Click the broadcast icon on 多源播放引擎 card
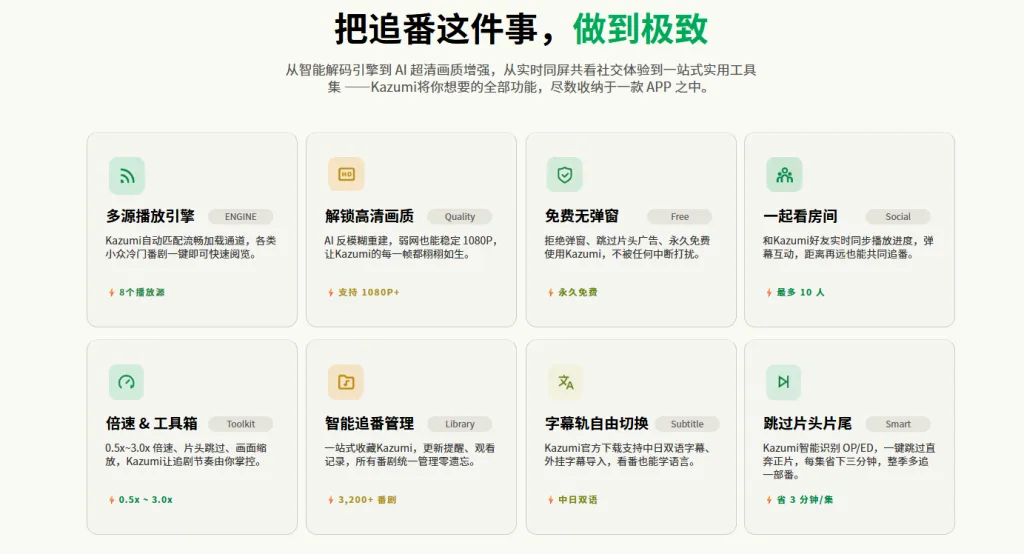 [x=127, y=176]
